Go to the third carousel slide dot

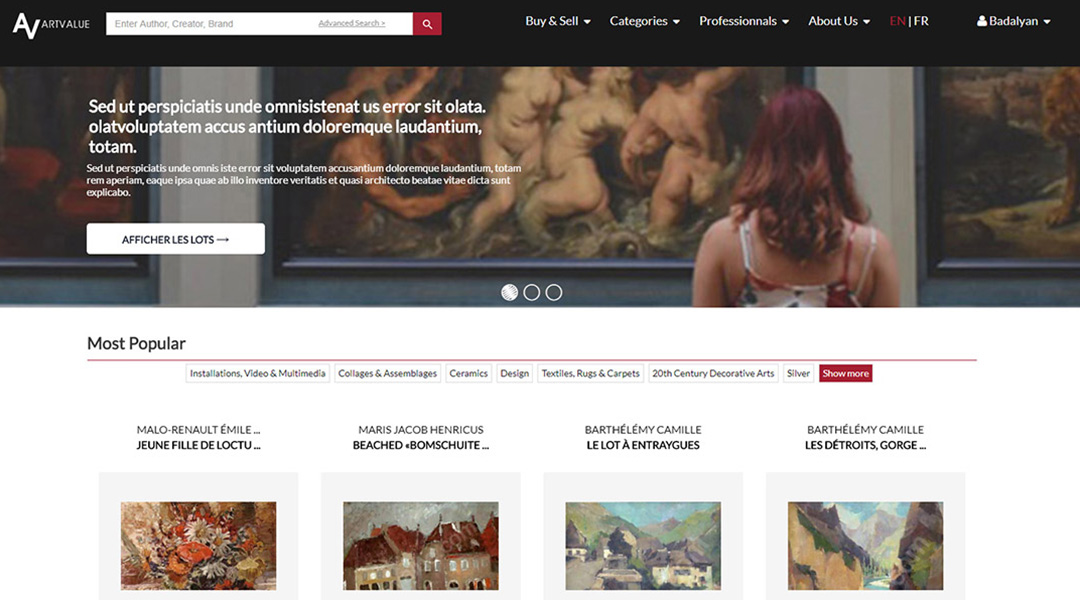pyautogui.click(x=554, y=292)
